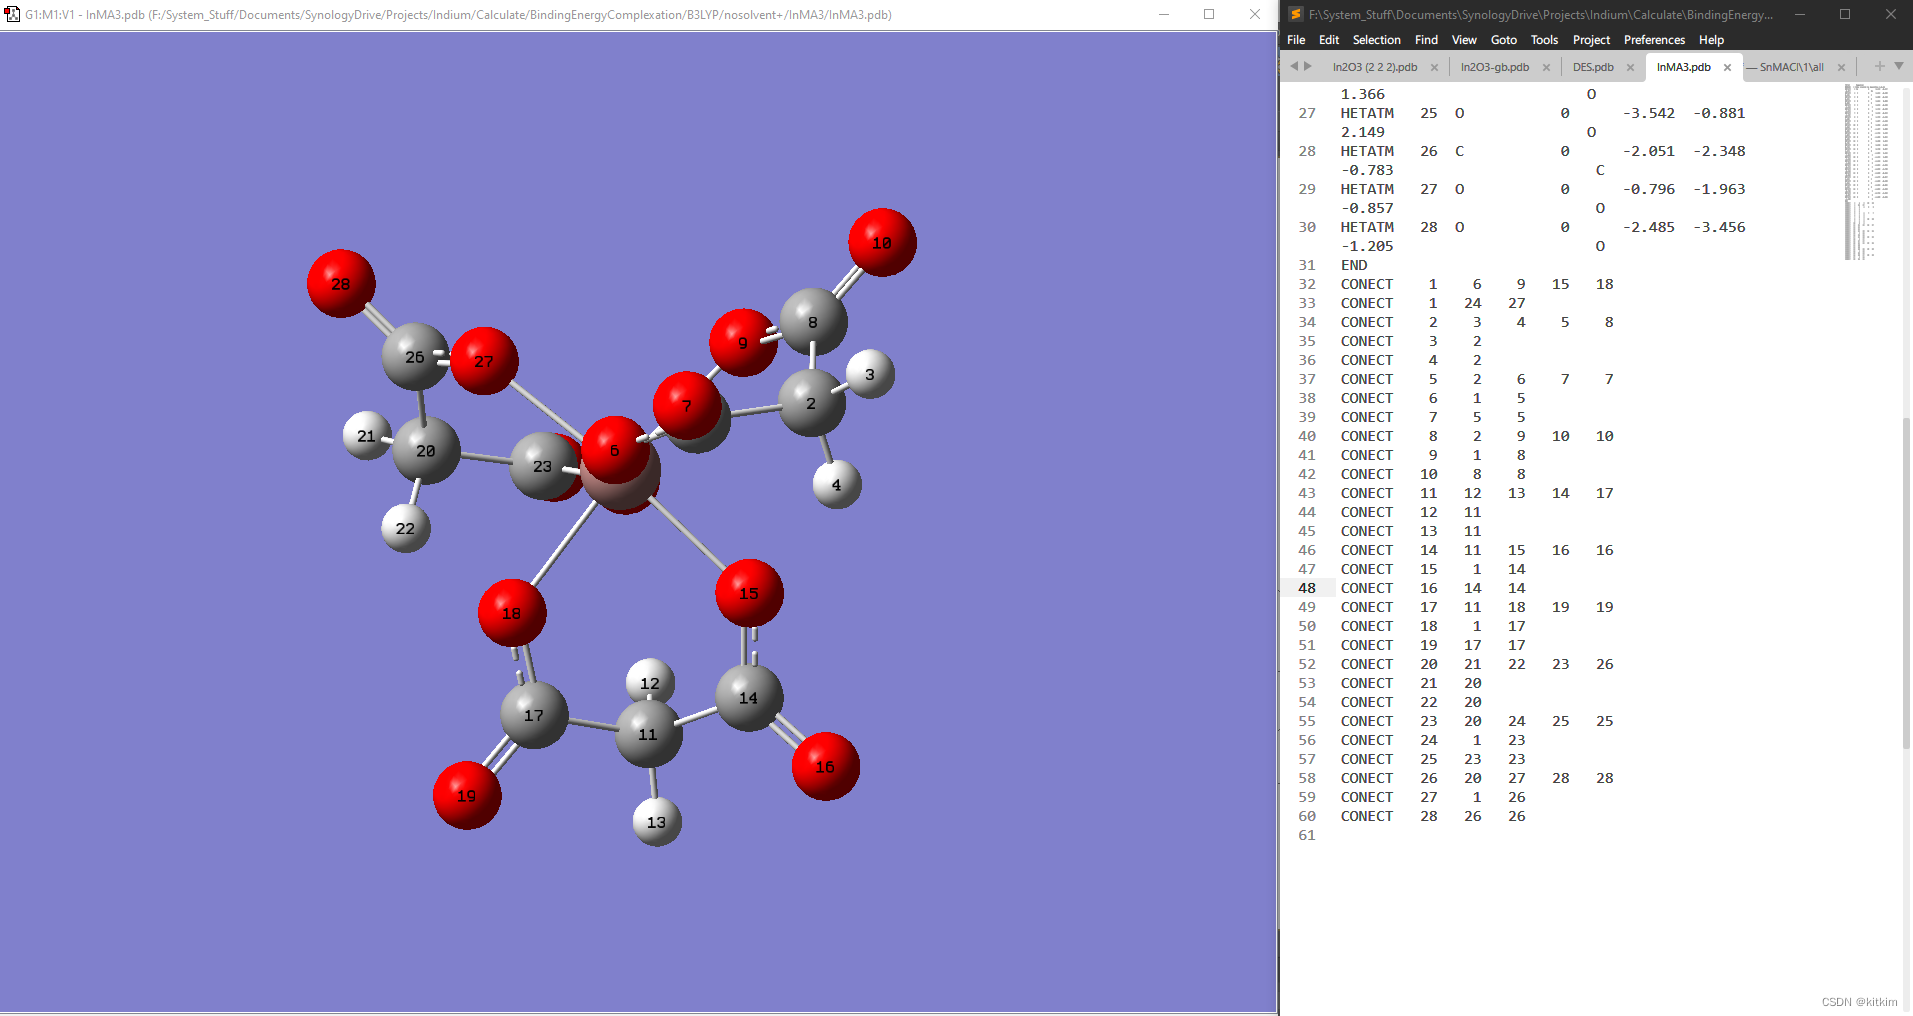Select oxygen atom 10 in the molecule
The image size is (1913, 1016).
(882, 243)
